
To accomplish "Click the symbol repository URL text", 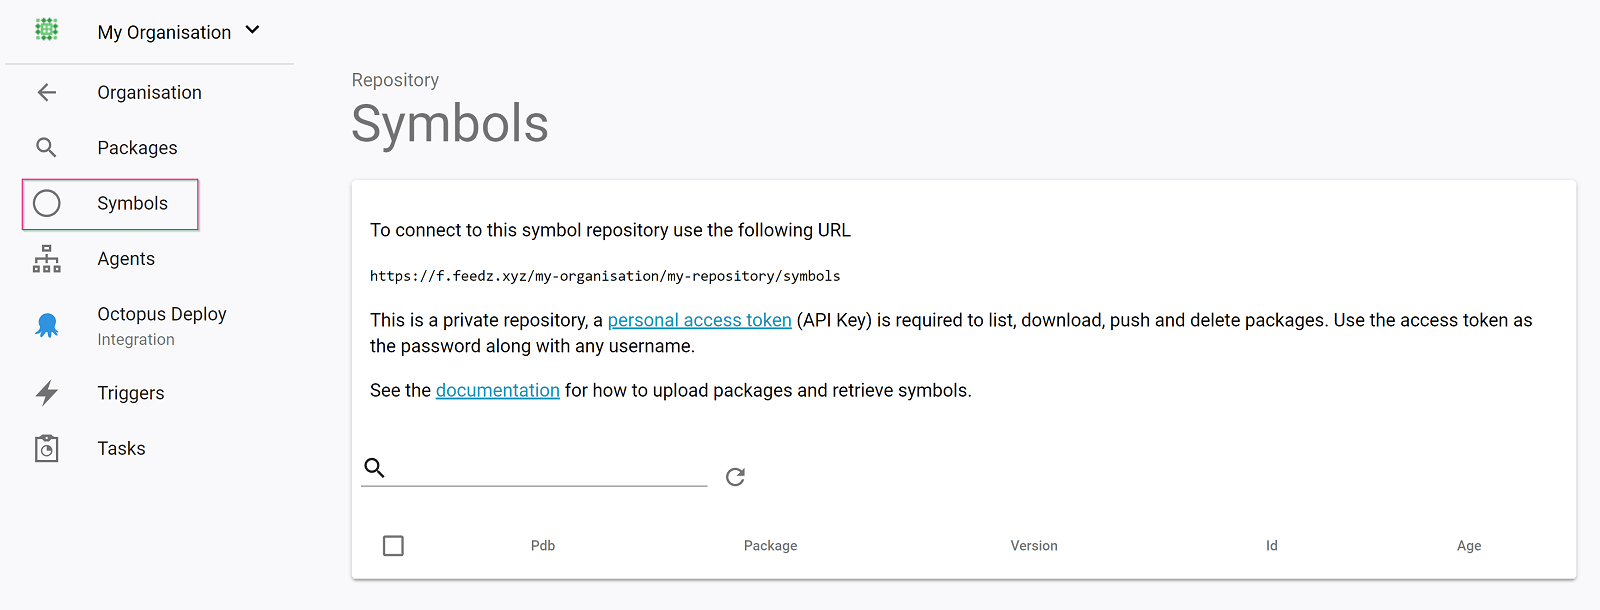I will [605, 276].
